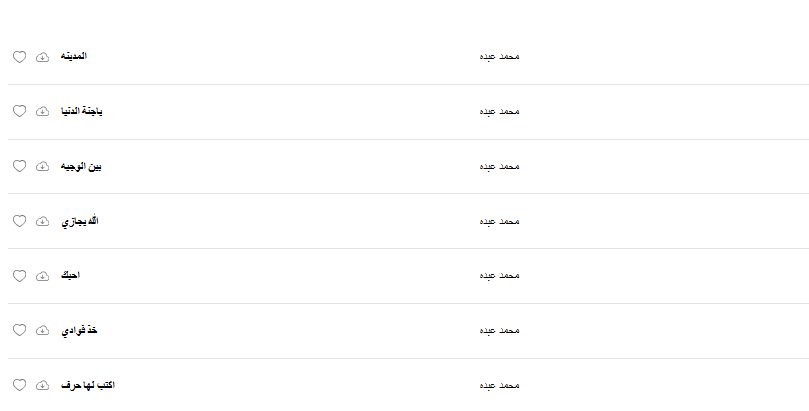Open artist محمد عبده in the المدينه row

(499, 57)
